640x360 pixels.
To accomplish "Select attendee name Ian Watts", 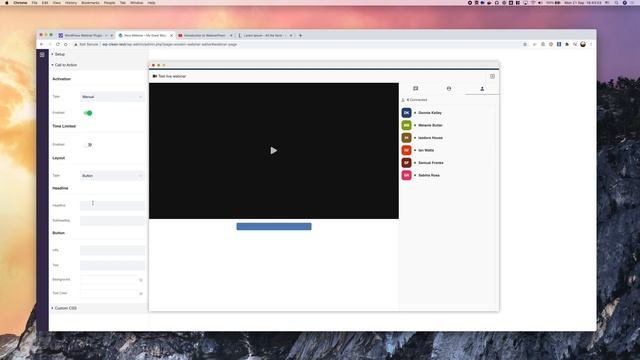I will click(x=426, y=150).
